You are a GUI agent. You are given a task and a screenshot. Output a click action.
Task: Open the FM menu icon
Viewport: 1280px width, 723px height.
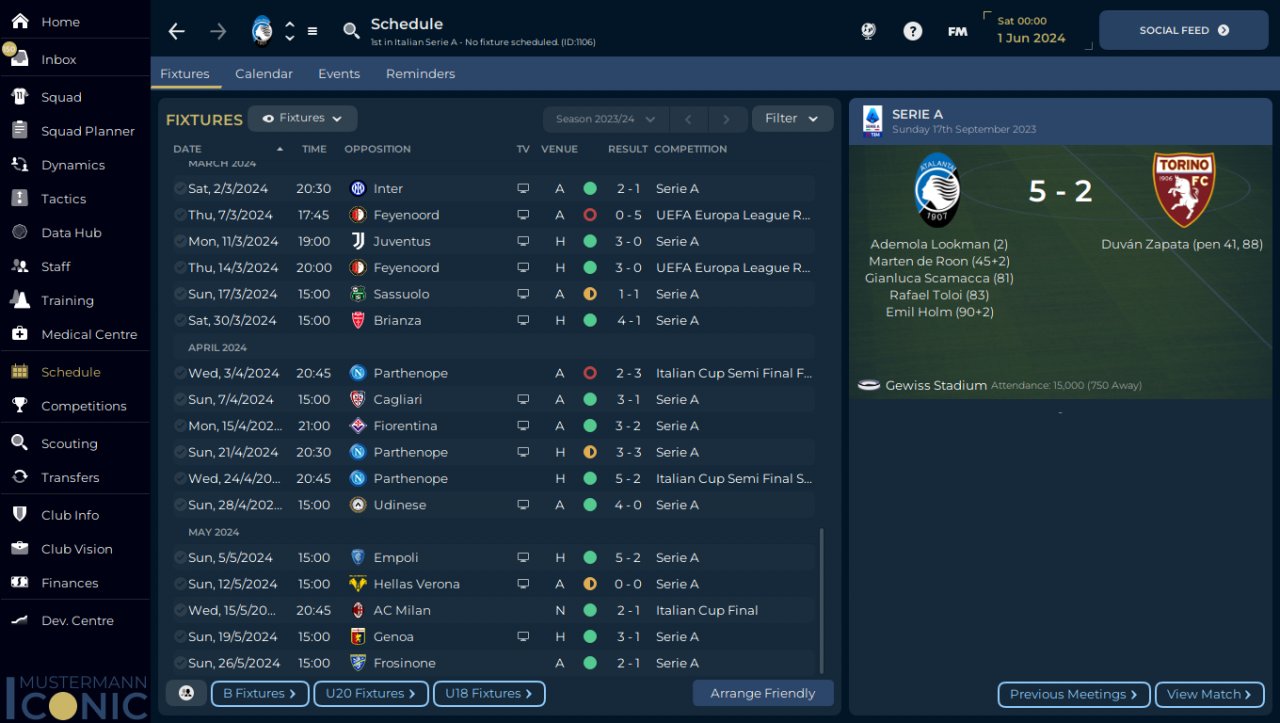(x=957, y=31)
